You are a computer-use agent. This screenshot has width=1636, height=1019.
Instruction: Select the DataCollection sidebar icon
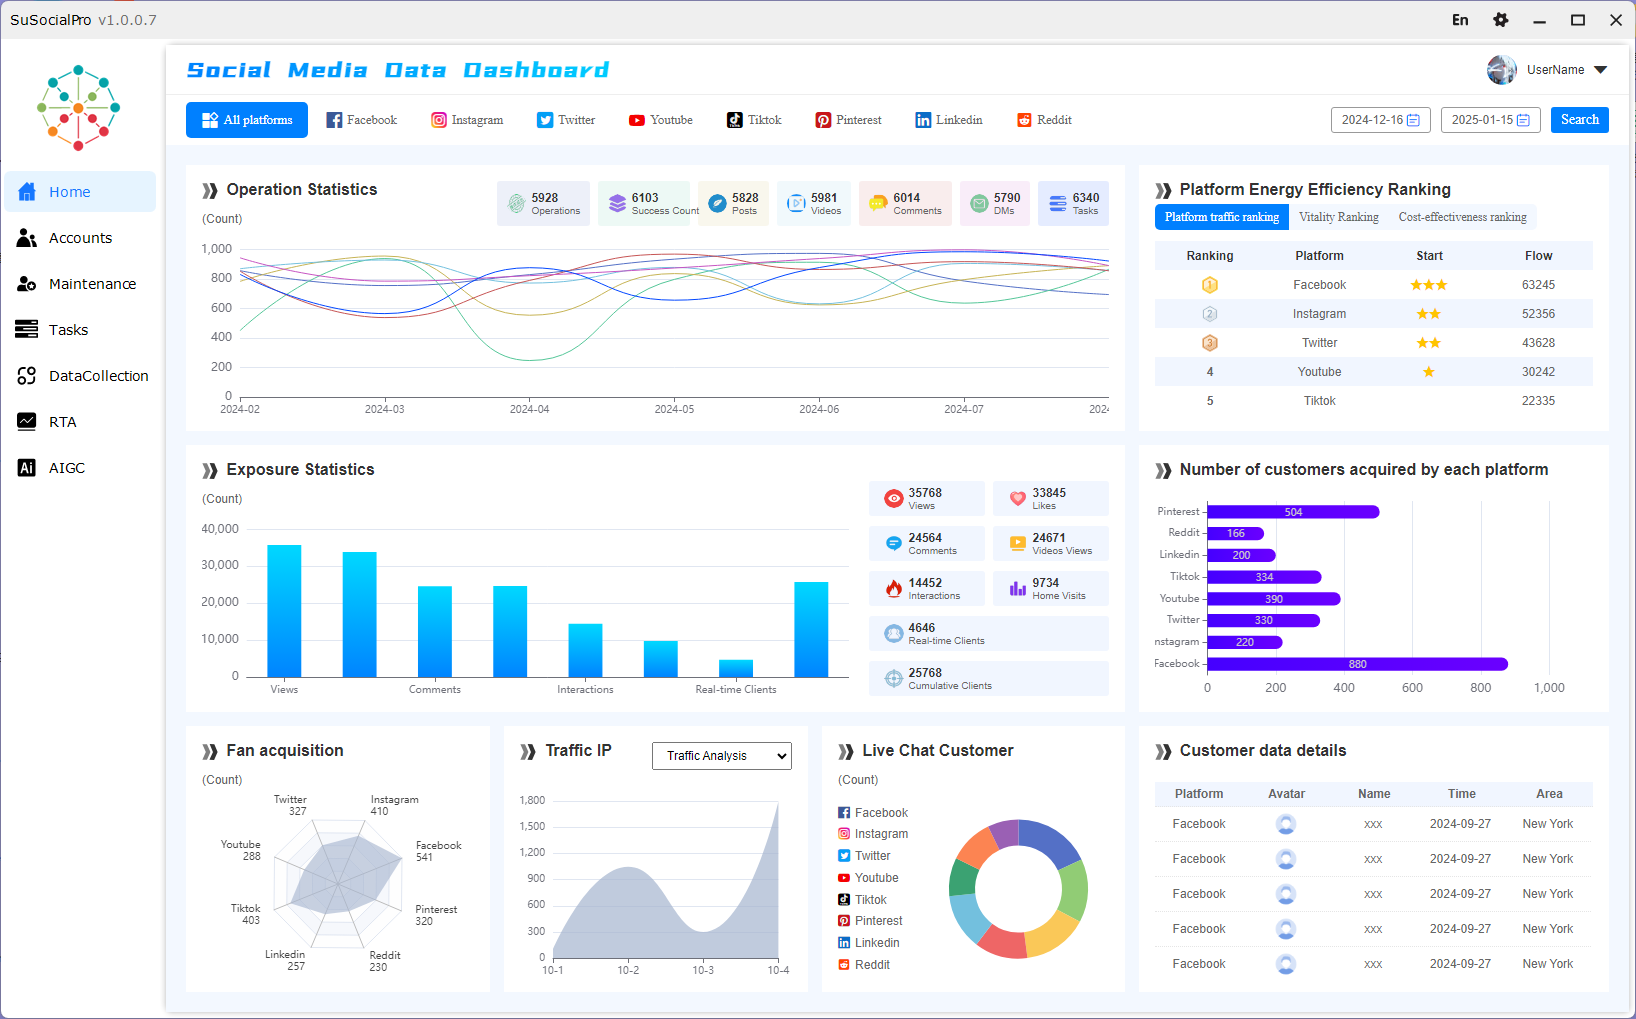(x=27, y=376)
